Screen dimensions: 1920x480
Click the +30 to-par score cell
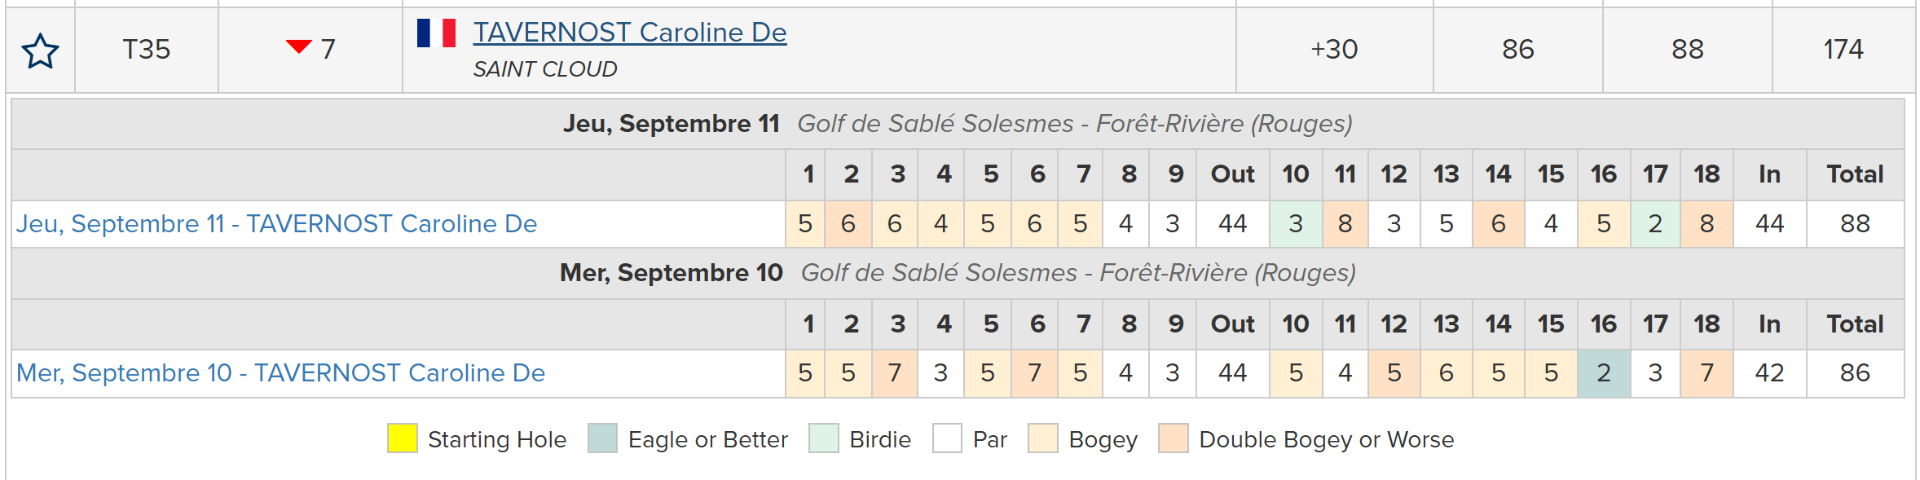[x=1335, y=50]
